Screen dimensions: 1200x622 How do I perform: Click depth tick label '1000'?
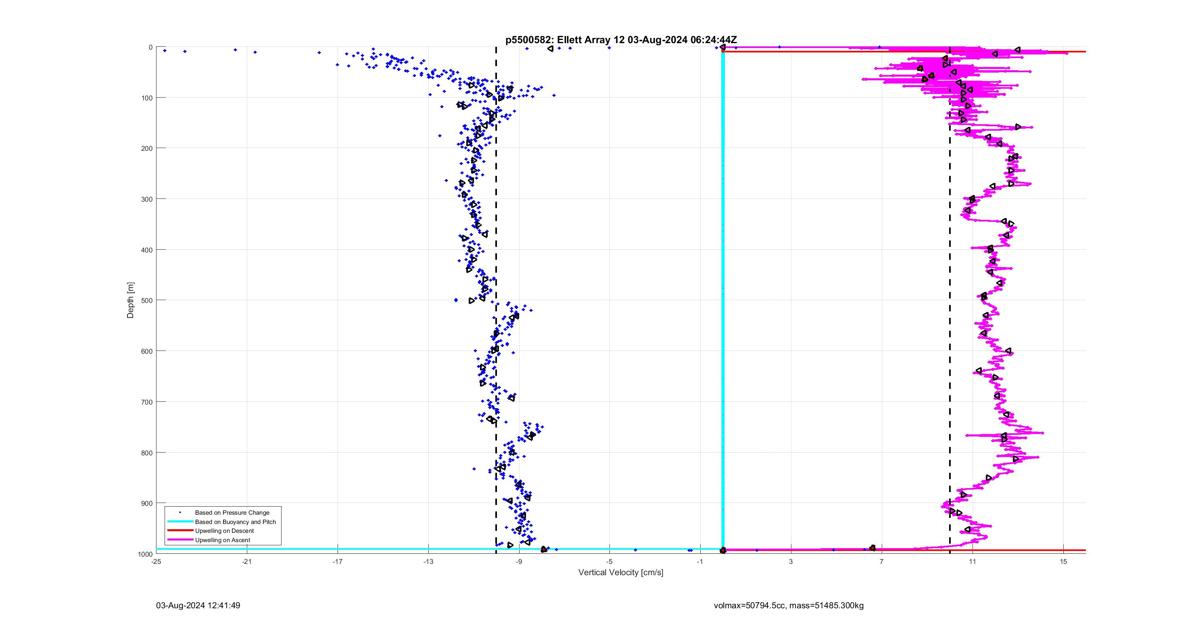pyautogui.click(x=144, y=553)
